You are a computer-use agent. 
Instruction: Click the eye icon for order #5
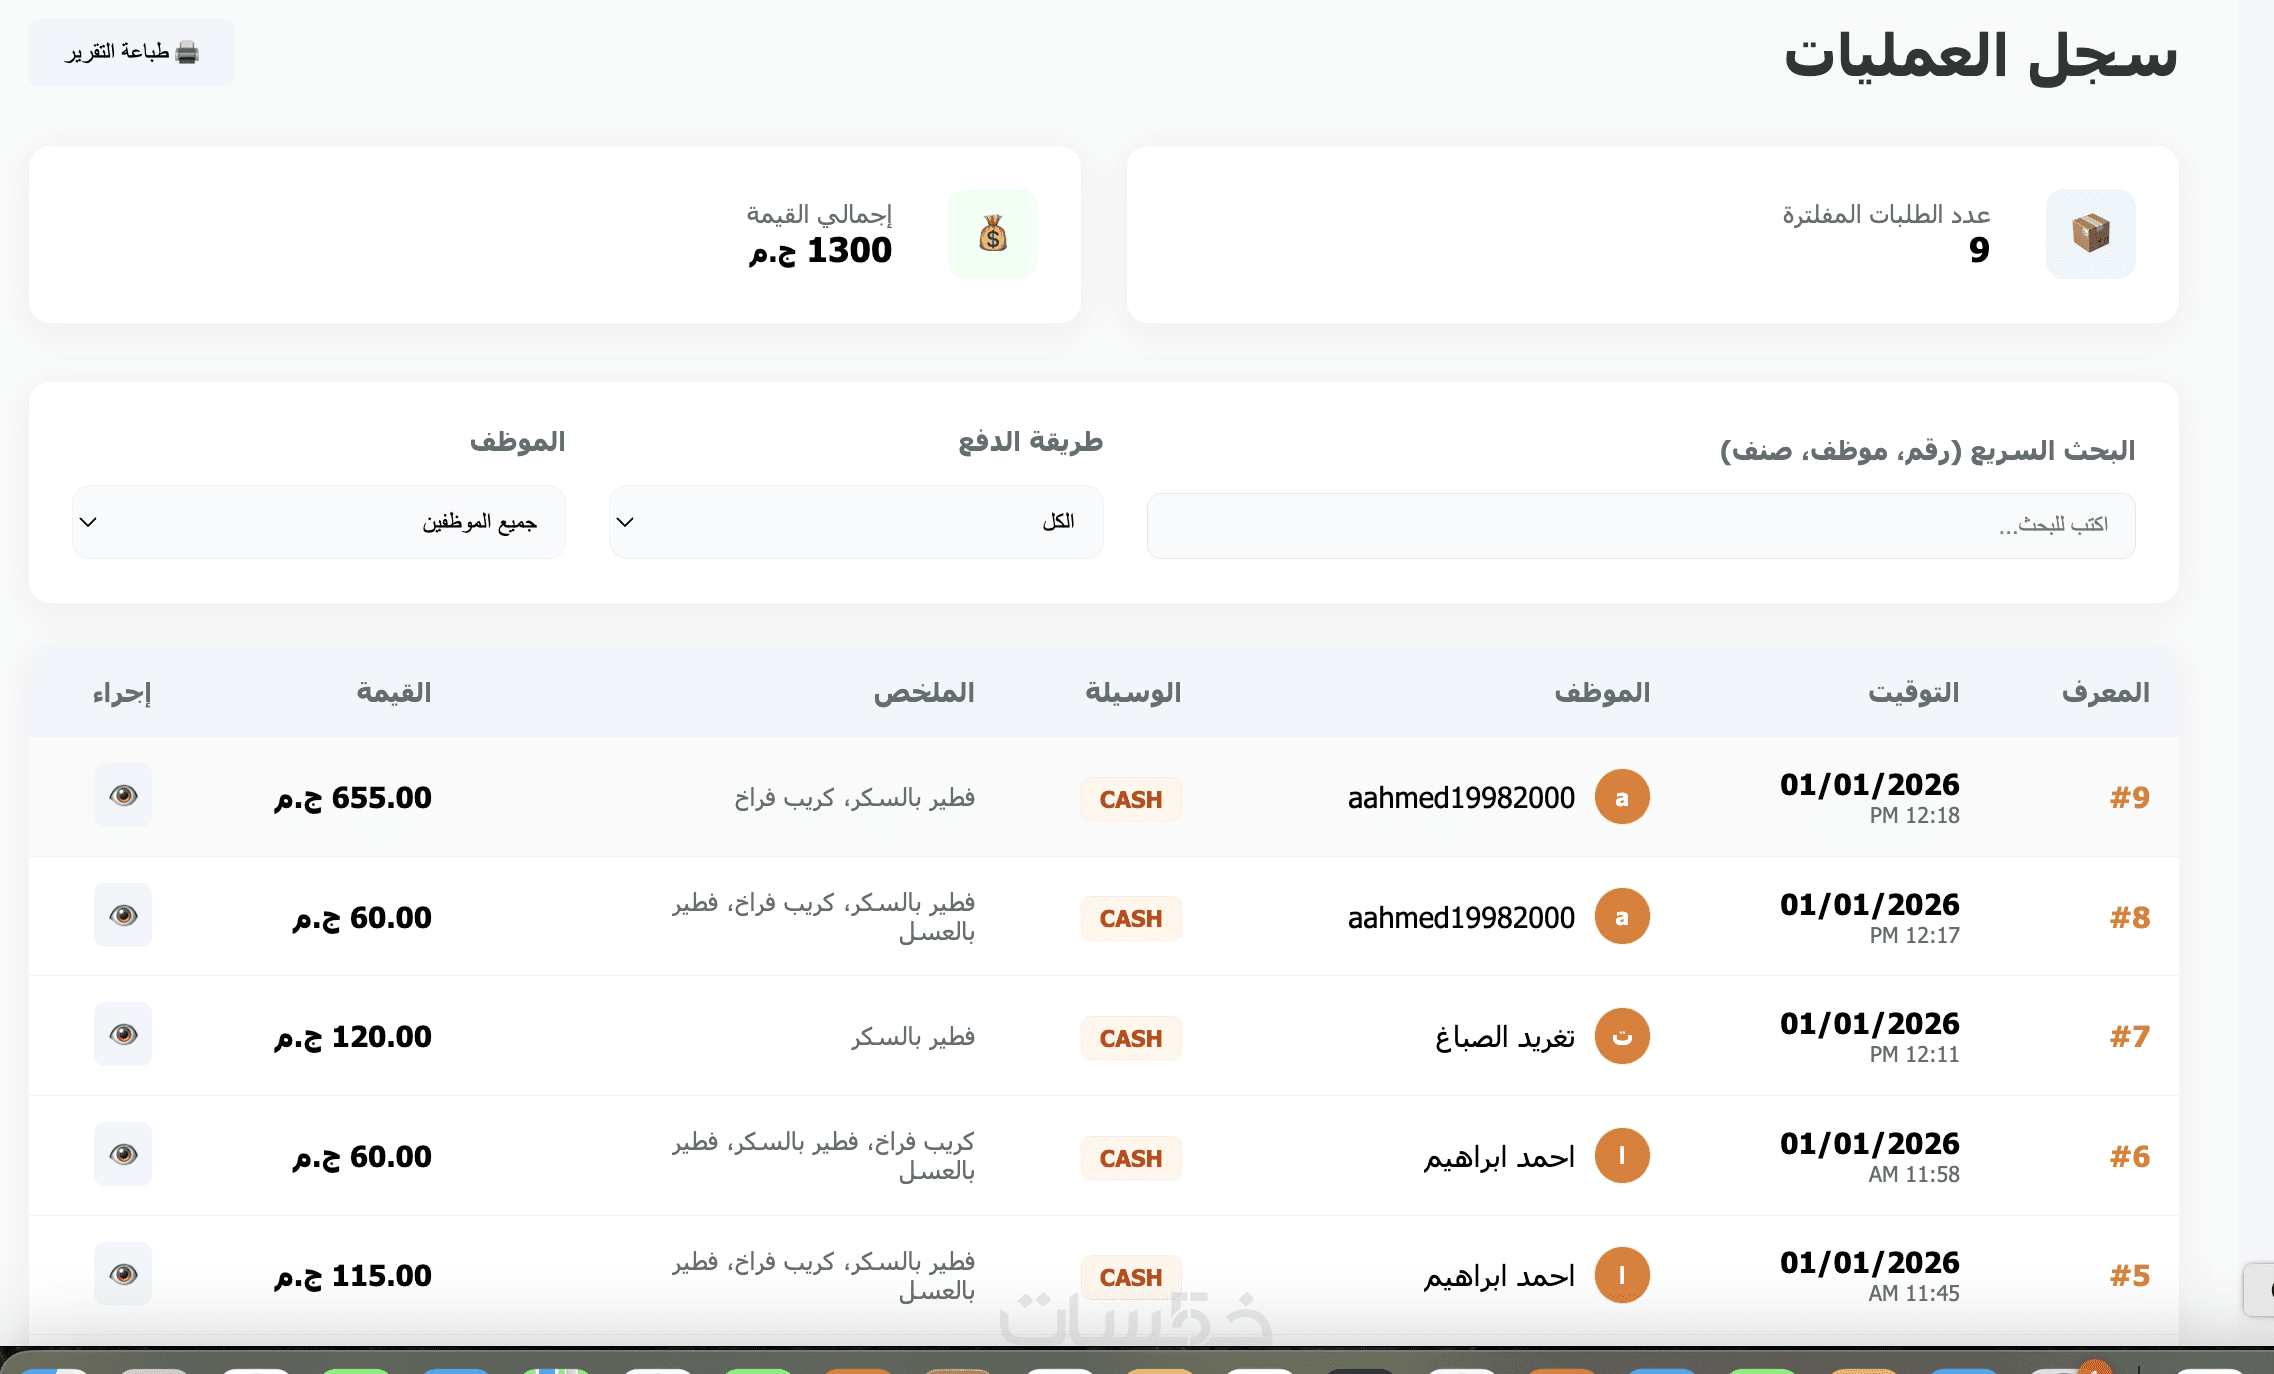tap(123, 1274)
